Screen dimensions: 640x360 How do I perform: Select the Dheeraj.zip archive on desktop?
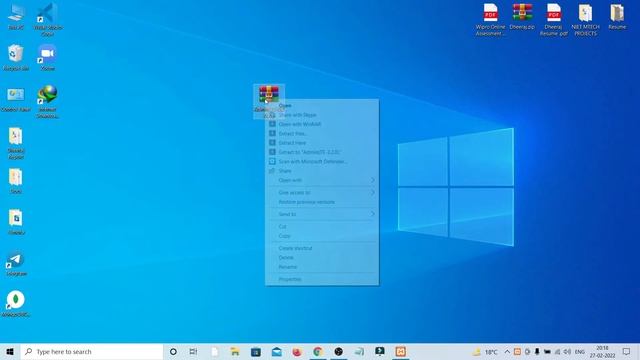pyautogui.click(x=522, y=16)
